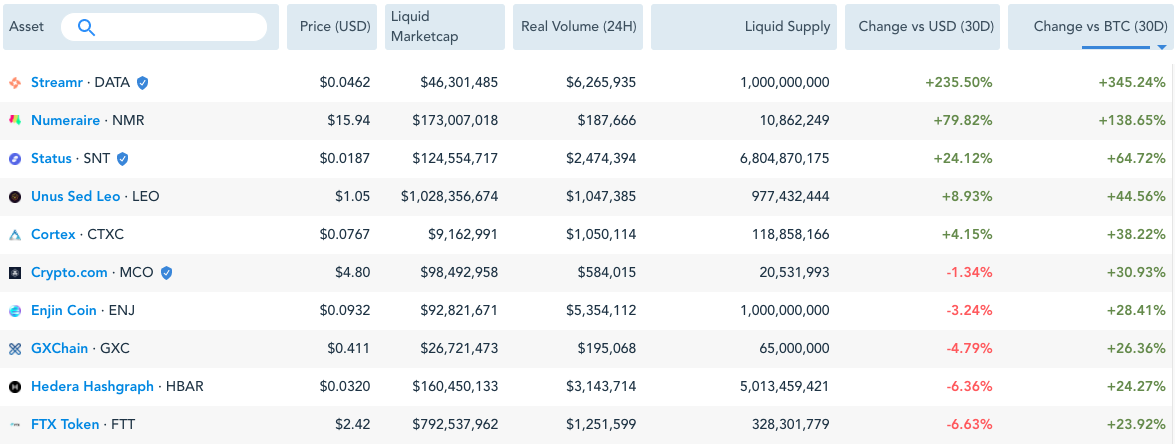The image size is (1175, 444).
Task: Open the Status asset link
Action: click(x=51, y=159)
